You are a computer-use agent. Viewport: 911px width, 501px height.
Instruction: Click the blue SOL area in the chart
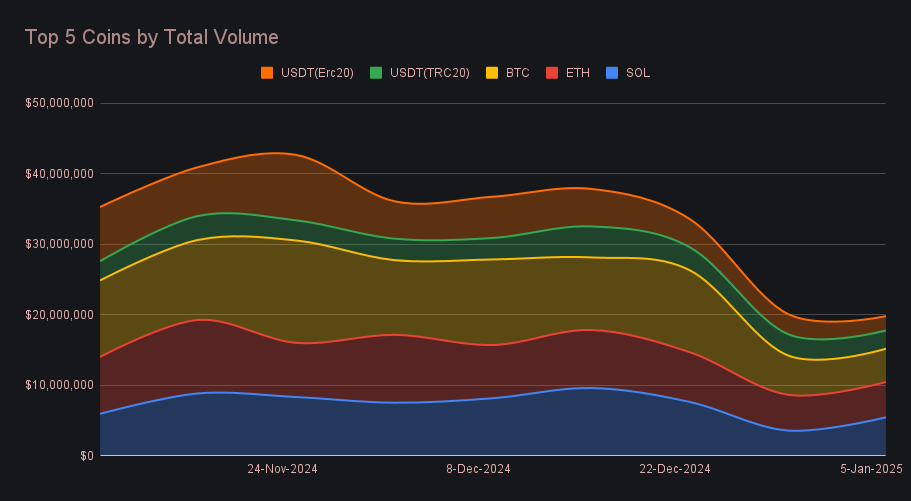(x=400, y=430)
